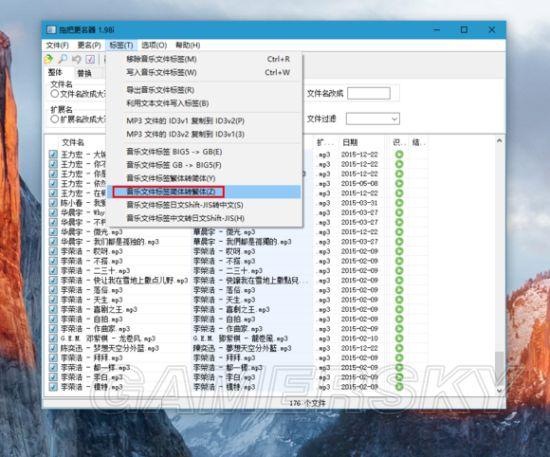Click the green status icon in first file row
Viewport: 550px width, 457px height.
coord(399,154)
